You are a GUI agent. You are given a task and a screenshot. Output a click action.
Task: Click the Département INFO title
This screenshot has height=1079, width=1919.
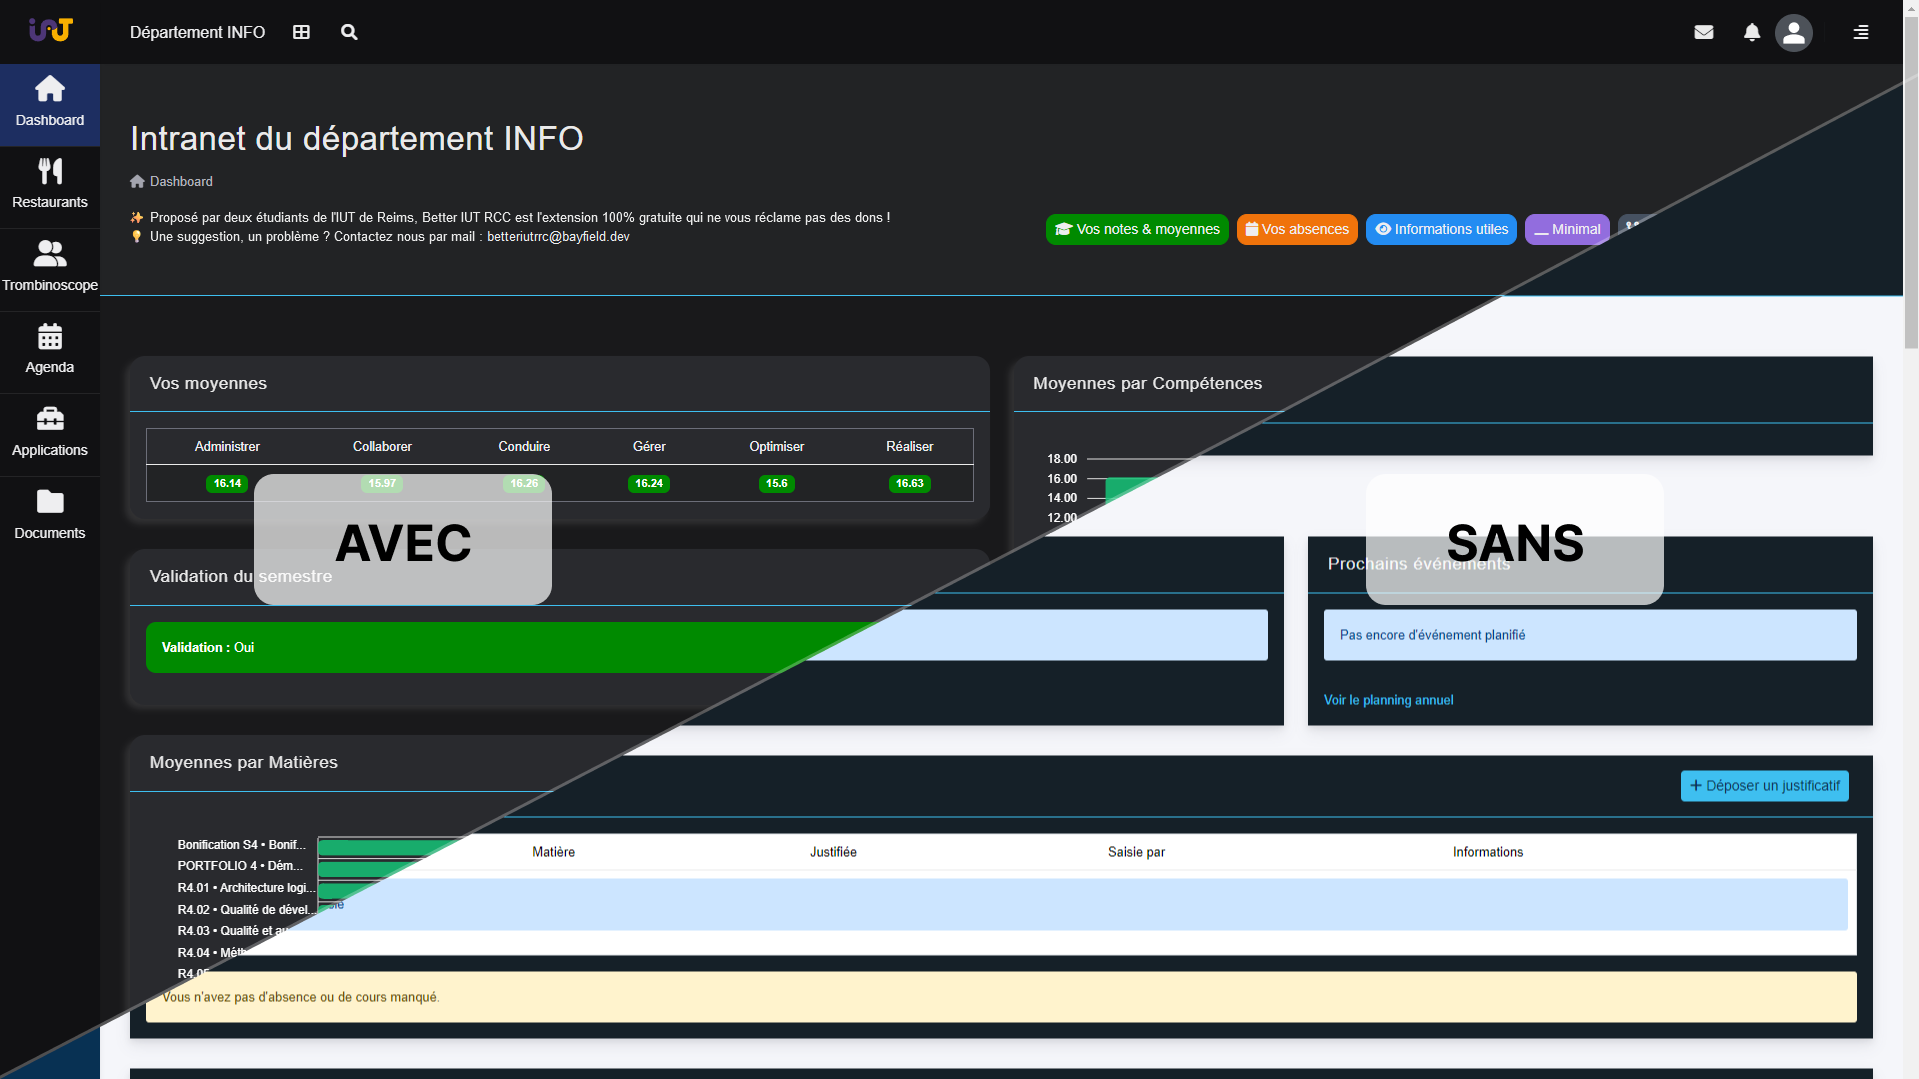coord(197,32)
